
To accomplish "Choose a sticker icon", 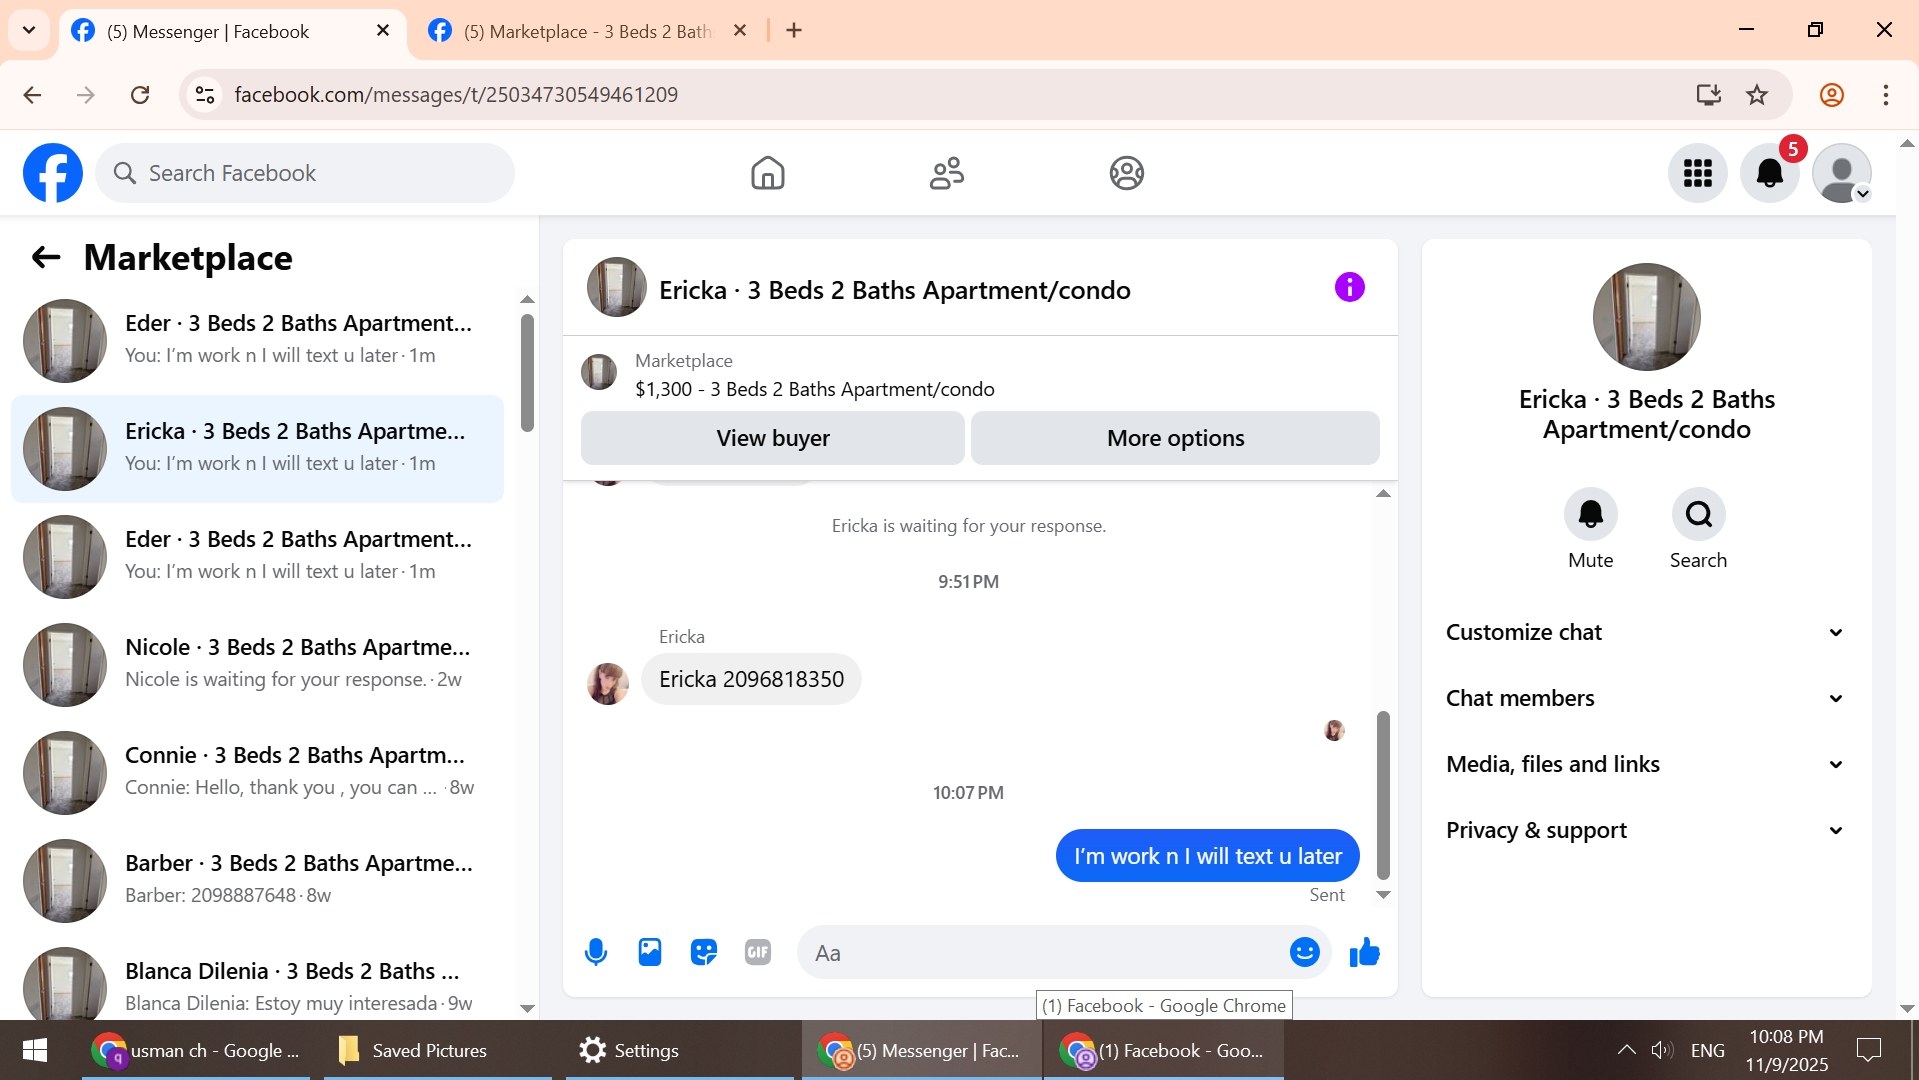I will (x=704, y=953).
